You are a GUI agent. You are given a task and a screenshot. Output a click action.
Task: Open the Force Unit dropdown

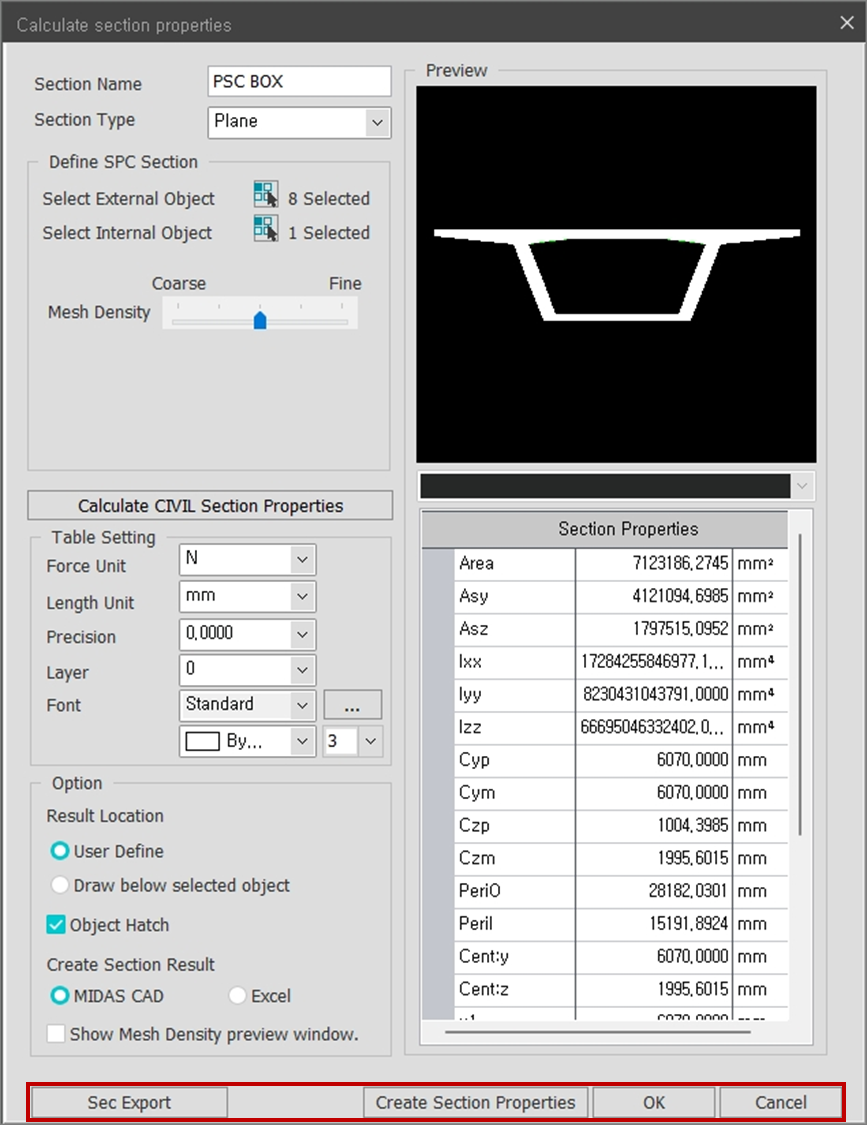pyautogui.click(x=302, y=560)
